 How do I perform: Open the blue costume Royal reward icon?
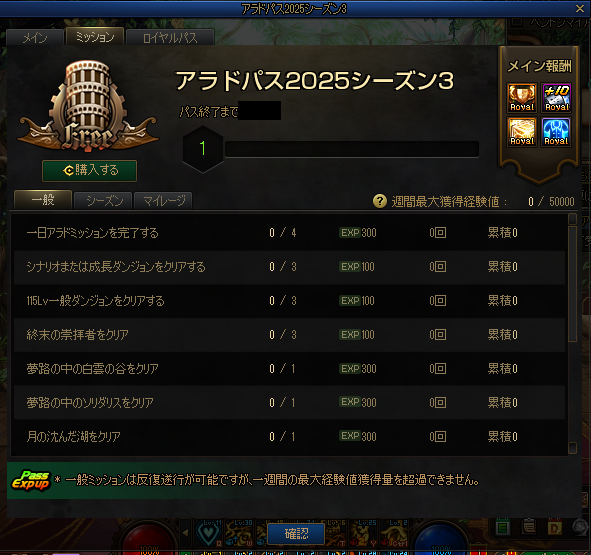click(x=556, y=132)
